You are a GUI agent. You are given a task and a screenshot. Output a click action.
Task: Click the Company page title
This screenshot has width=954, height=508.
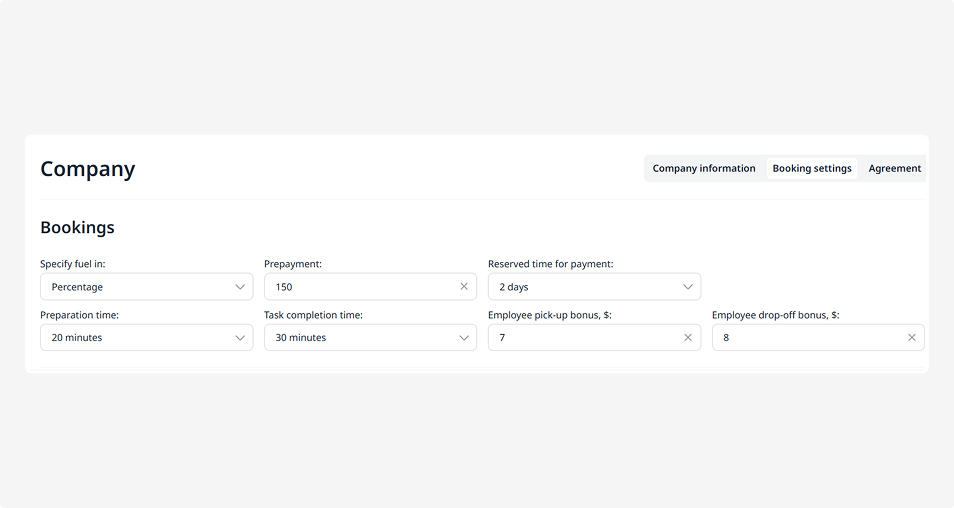87,169
